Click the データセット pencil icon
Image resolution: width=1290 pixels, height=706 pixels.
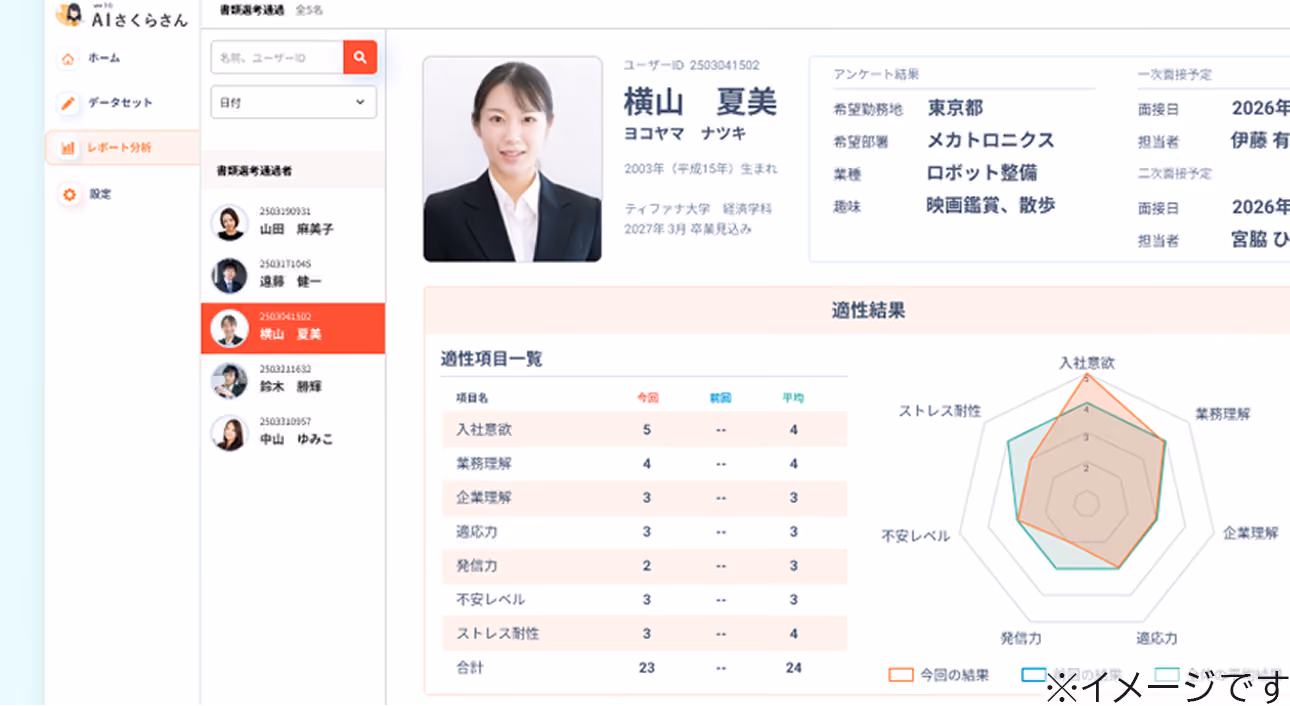click(68, 103)
